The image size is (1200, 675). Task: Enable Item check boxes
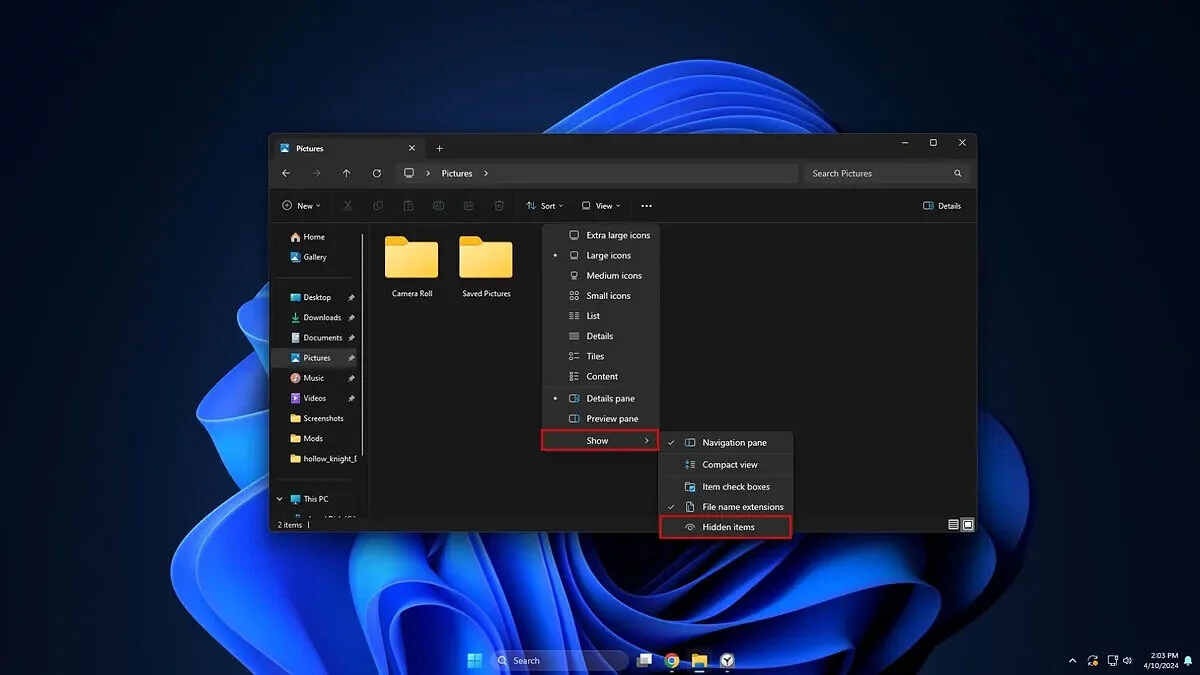pyautogui.click(x=735, y=487)
